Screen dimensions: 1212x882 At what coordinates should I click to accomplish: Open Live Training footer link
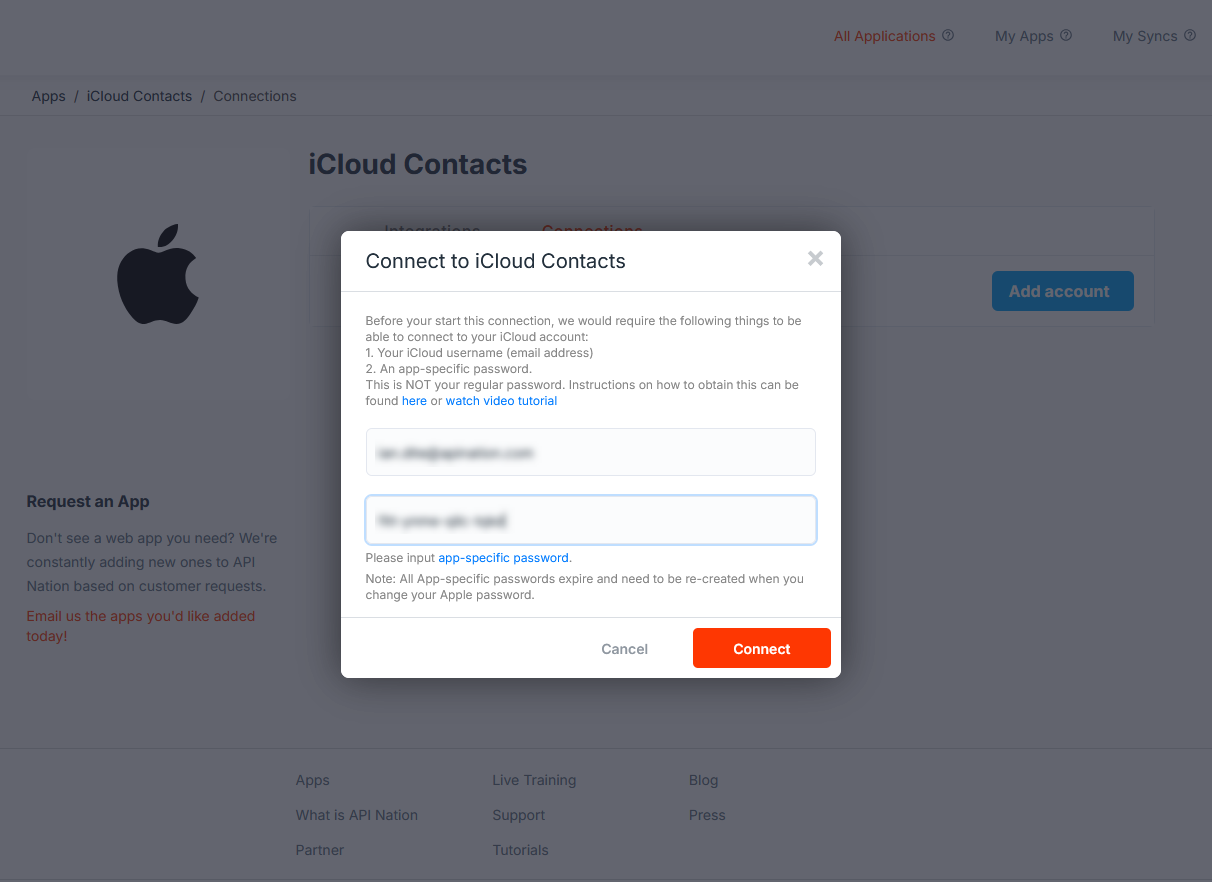pyautogui.click(x=534, y=780)
